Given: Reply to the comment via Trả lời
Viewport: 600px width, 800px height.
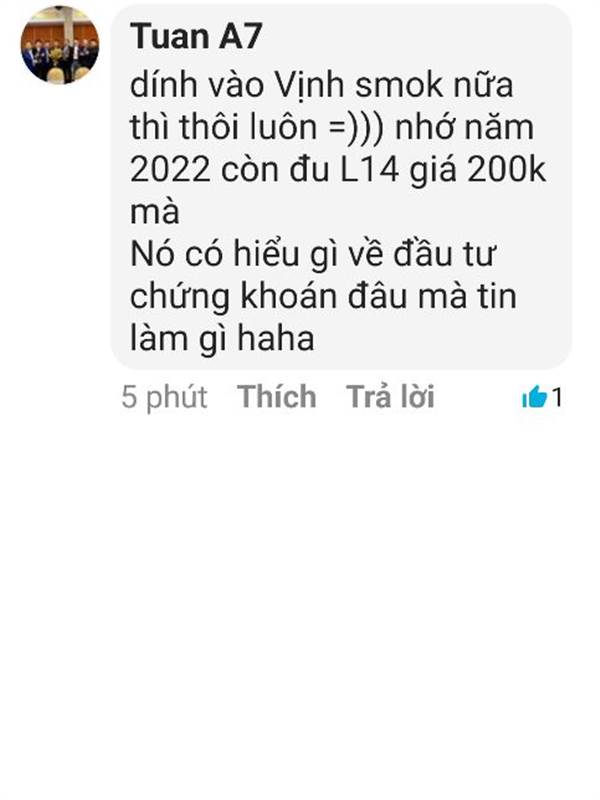Looking at the screenshot, I should pyautogui.click(x=390, y=396).
